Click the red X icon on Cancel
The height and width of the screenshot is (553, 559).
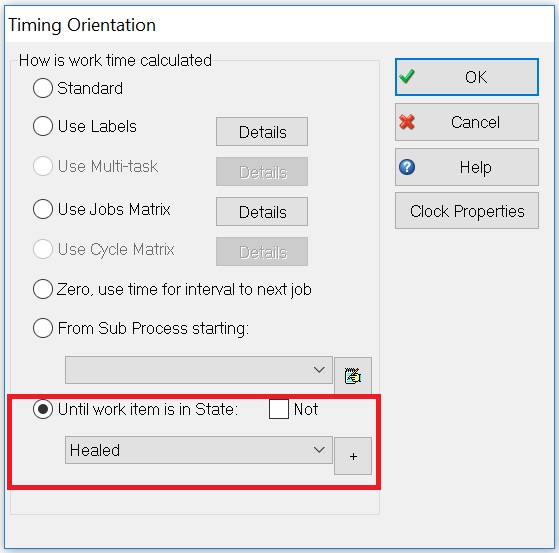[x=406, y=122]
